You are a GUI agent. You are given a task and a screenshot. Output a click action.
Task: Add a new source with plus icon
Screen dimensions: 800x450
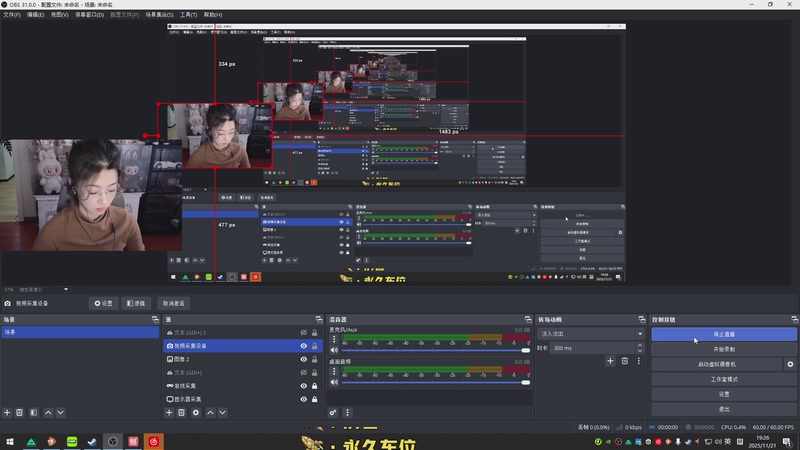[169, 412]
